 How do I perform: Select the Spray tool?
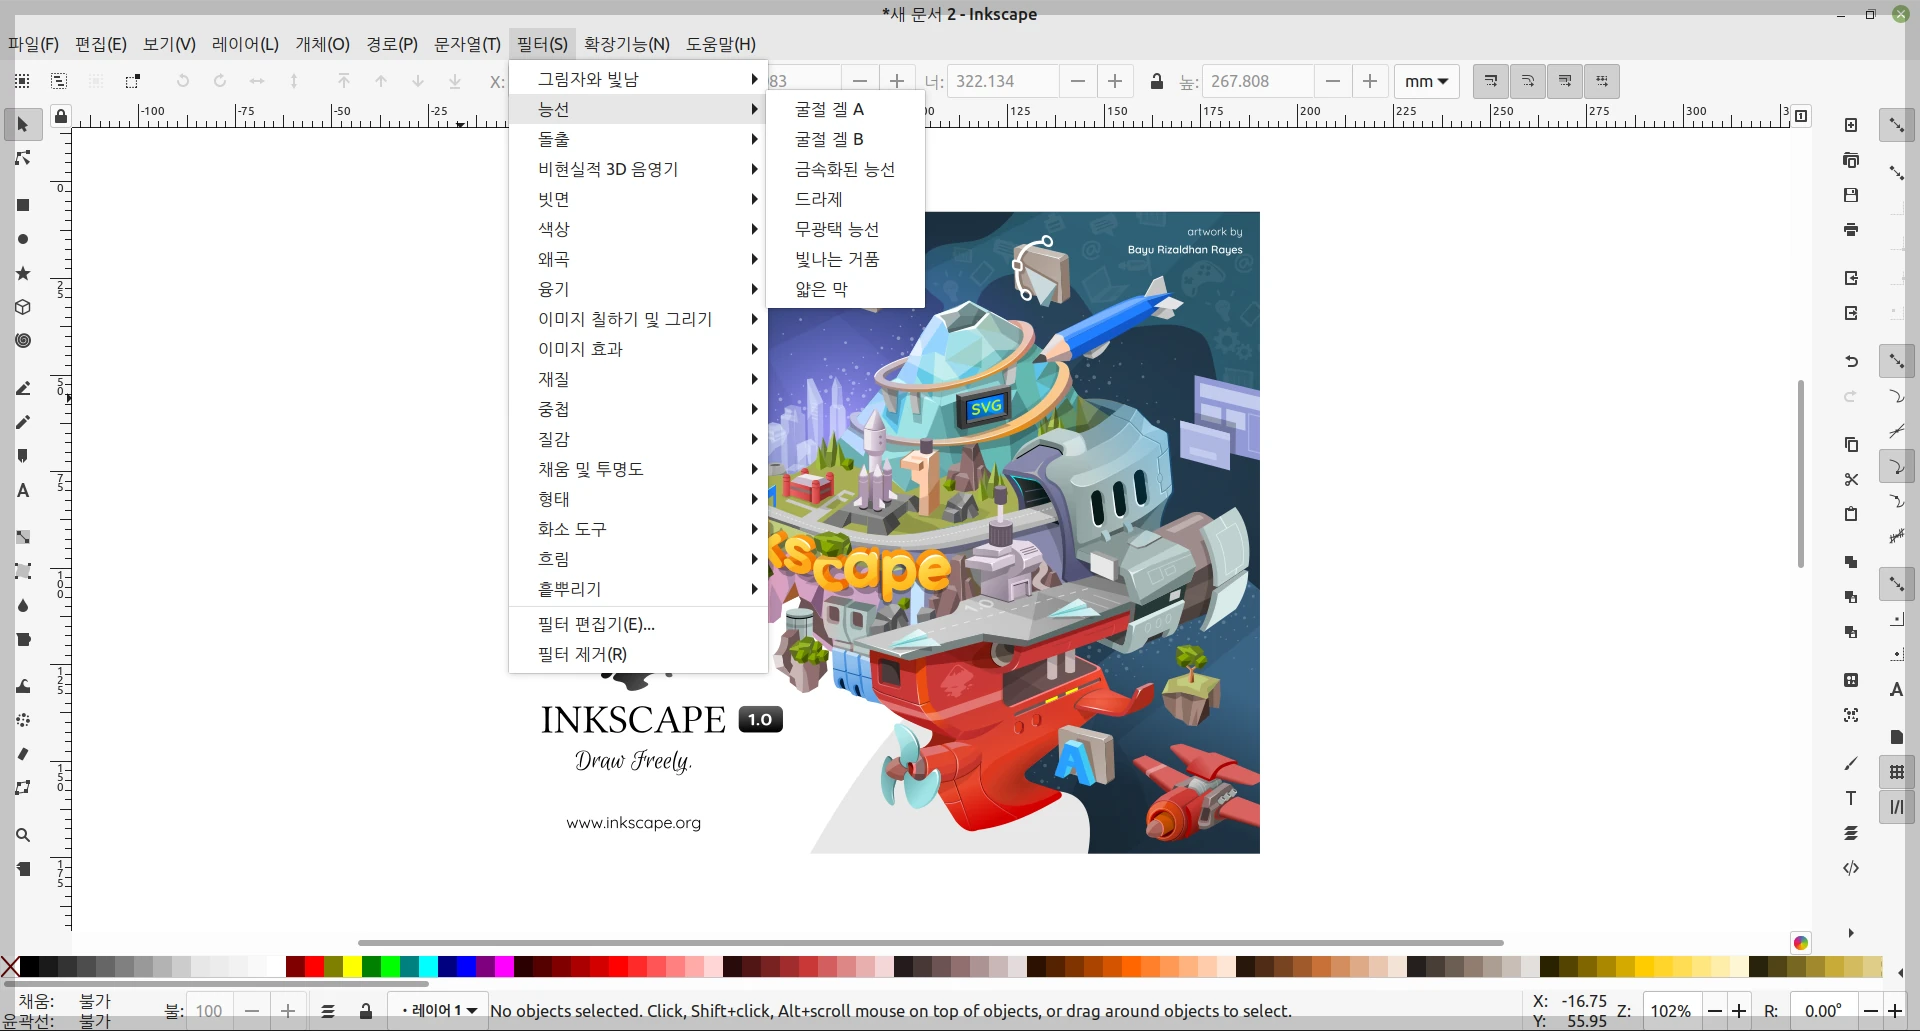tap(23, 720)
